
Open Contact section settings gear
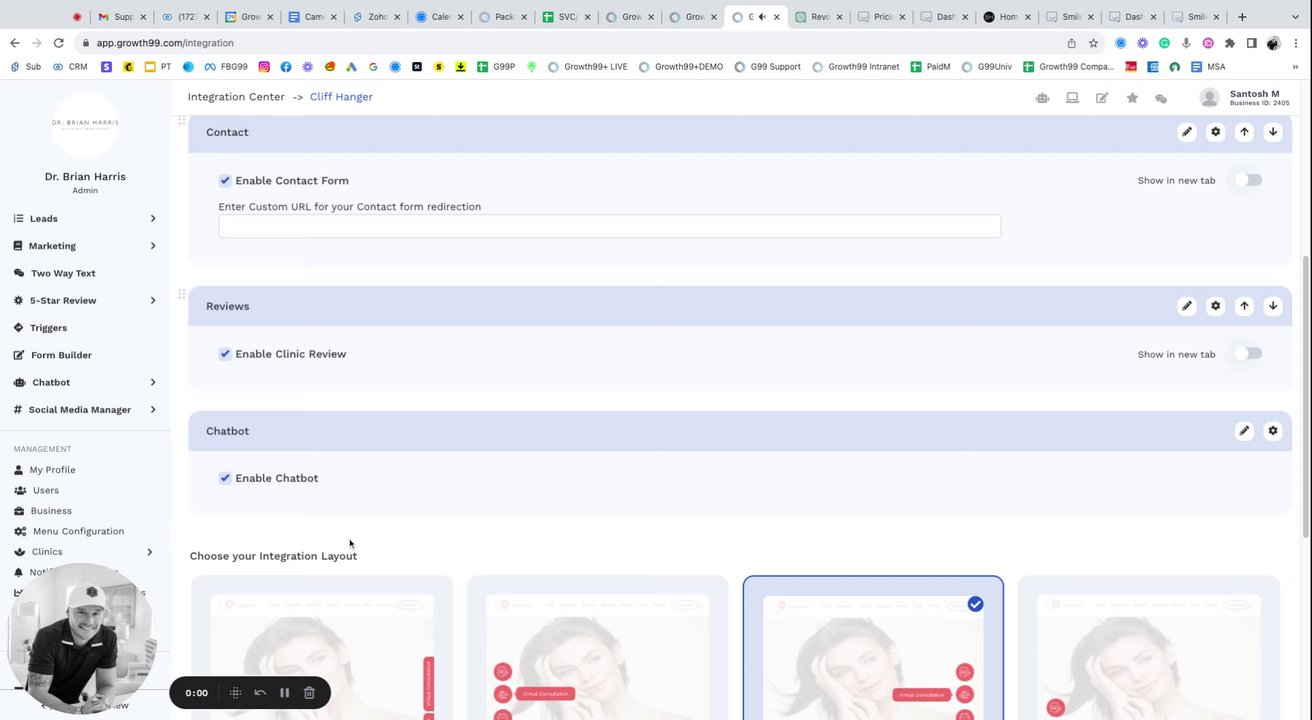point(1215,132)
